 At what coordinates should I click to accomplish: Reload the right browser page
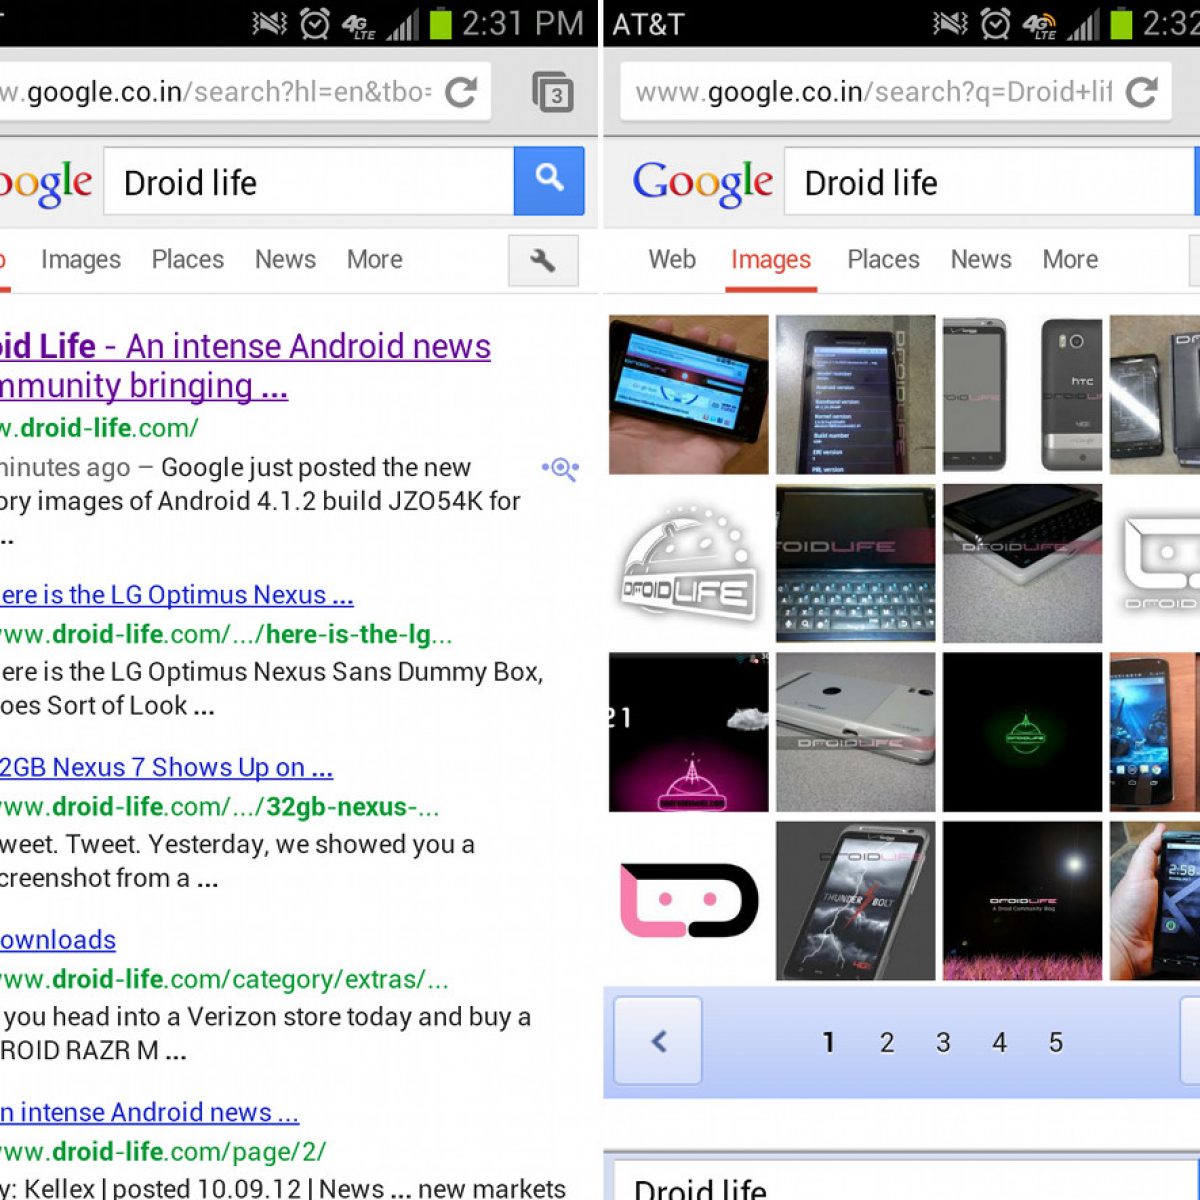(x=1141, y=92)
